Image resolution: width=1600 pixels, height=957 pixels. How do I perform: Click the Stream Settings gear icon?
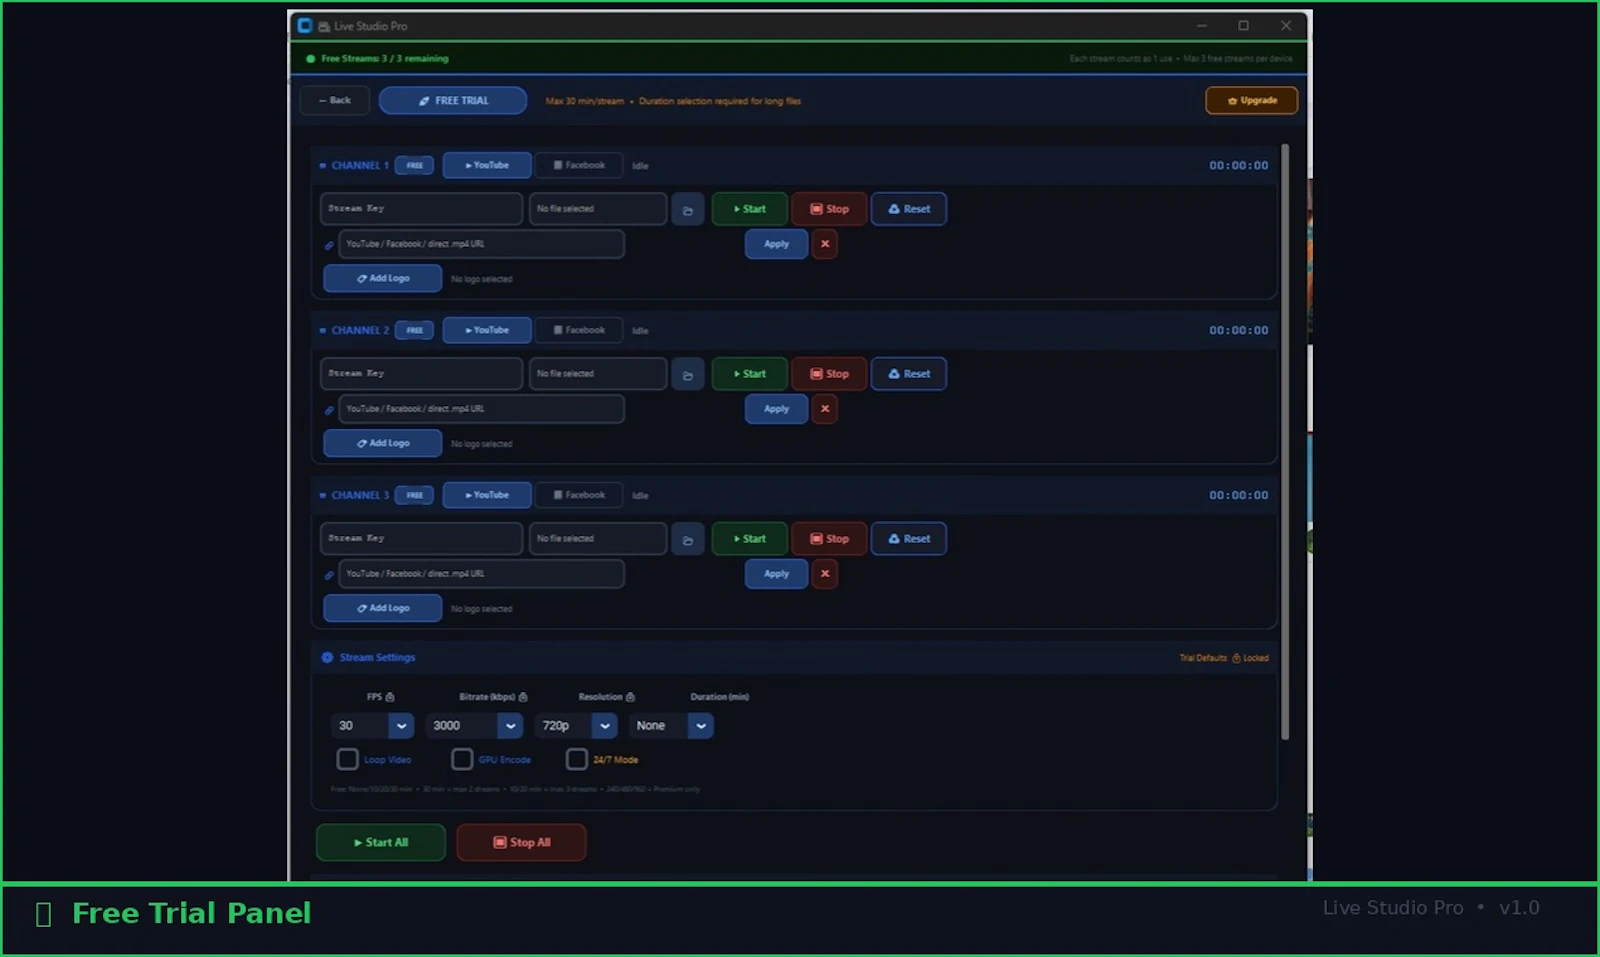pos(327,657)
